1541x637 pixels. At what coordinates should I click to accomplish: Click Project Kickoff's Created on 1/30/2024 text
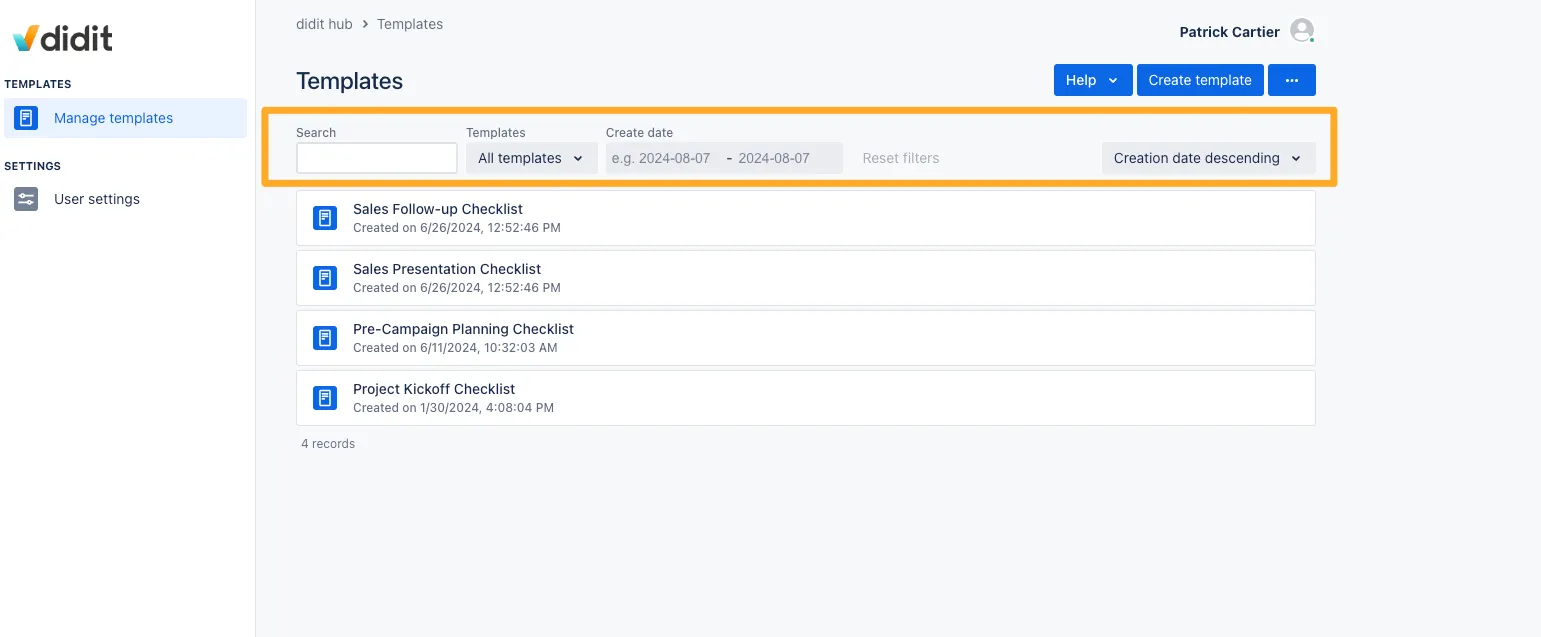453,408
